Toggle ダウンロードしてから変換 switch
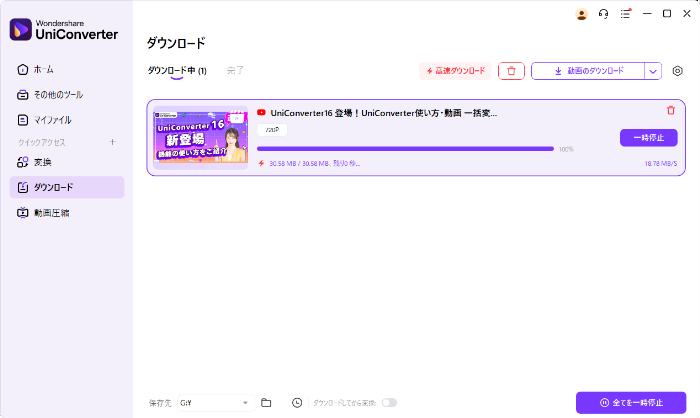The width and height of the screenshot is (700, 418). coord(389,403)
